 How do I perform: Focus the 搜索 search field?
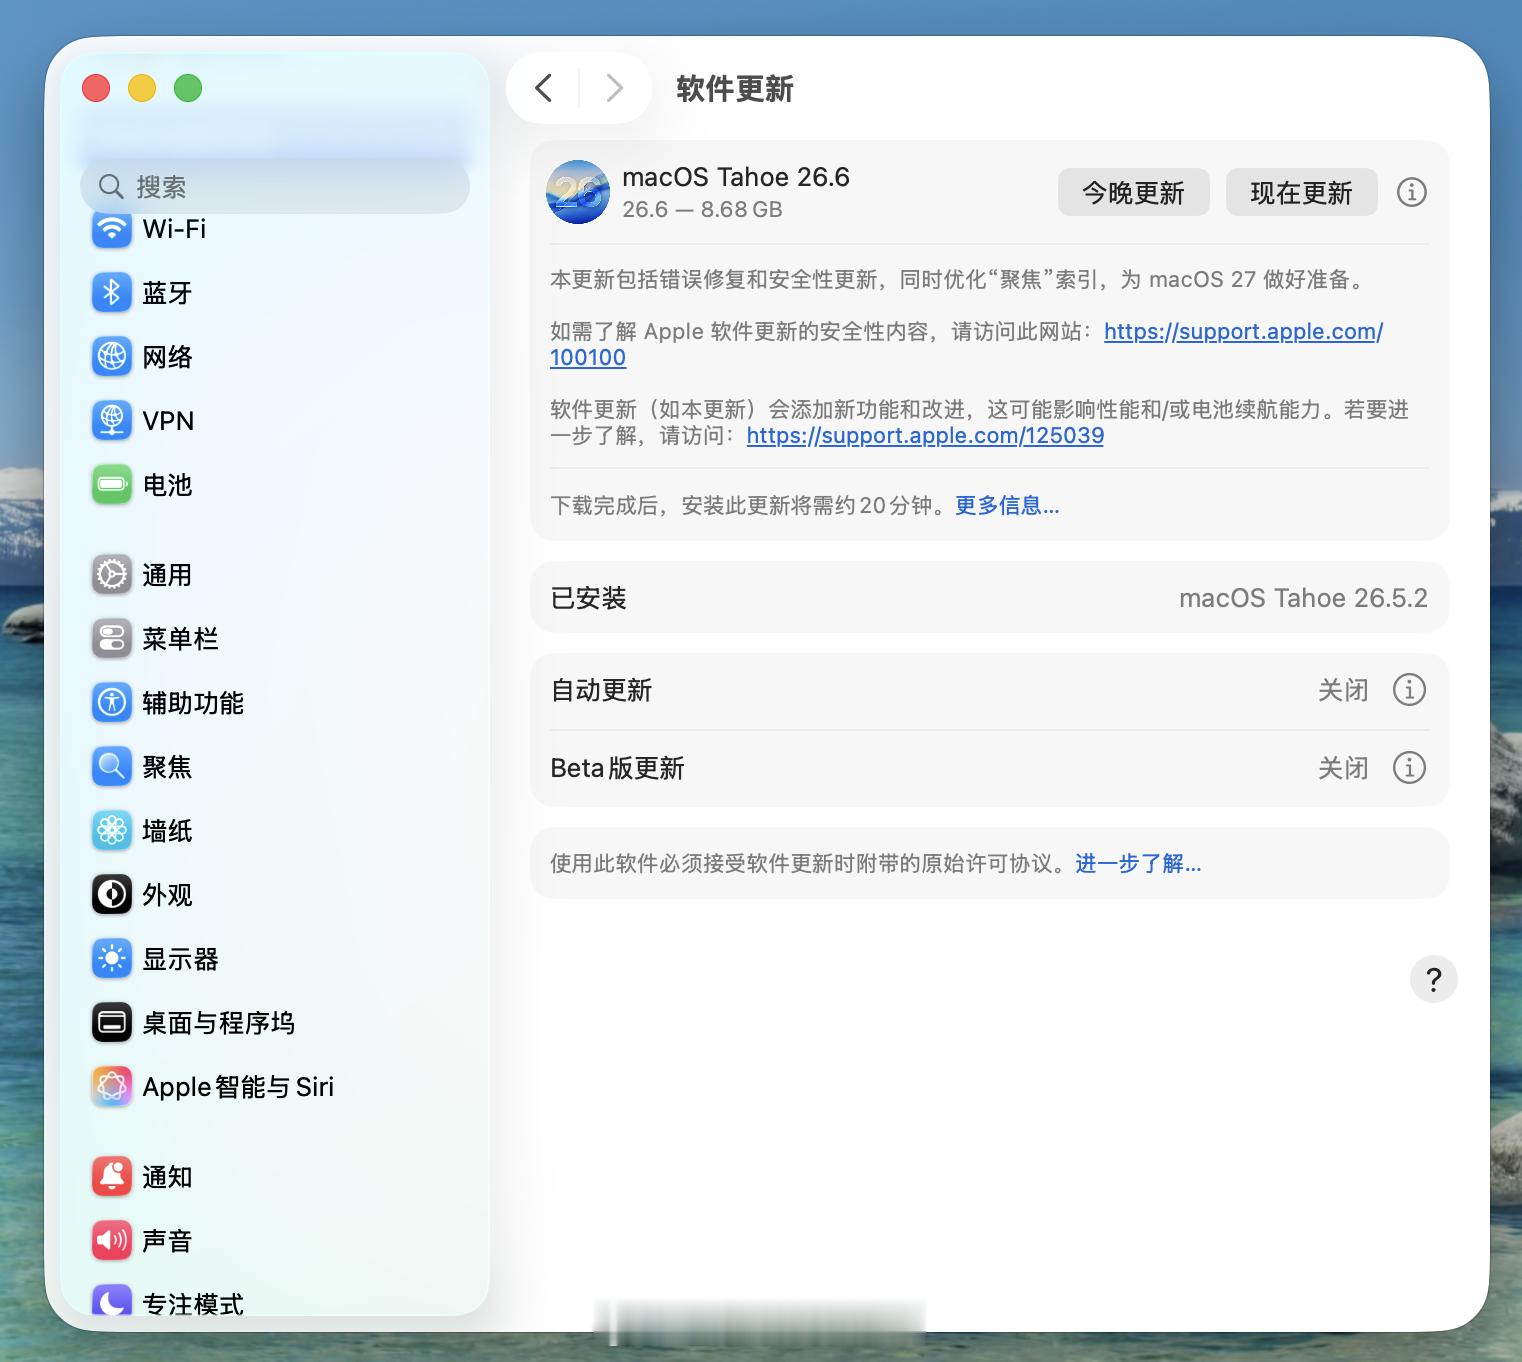point(275,187)
